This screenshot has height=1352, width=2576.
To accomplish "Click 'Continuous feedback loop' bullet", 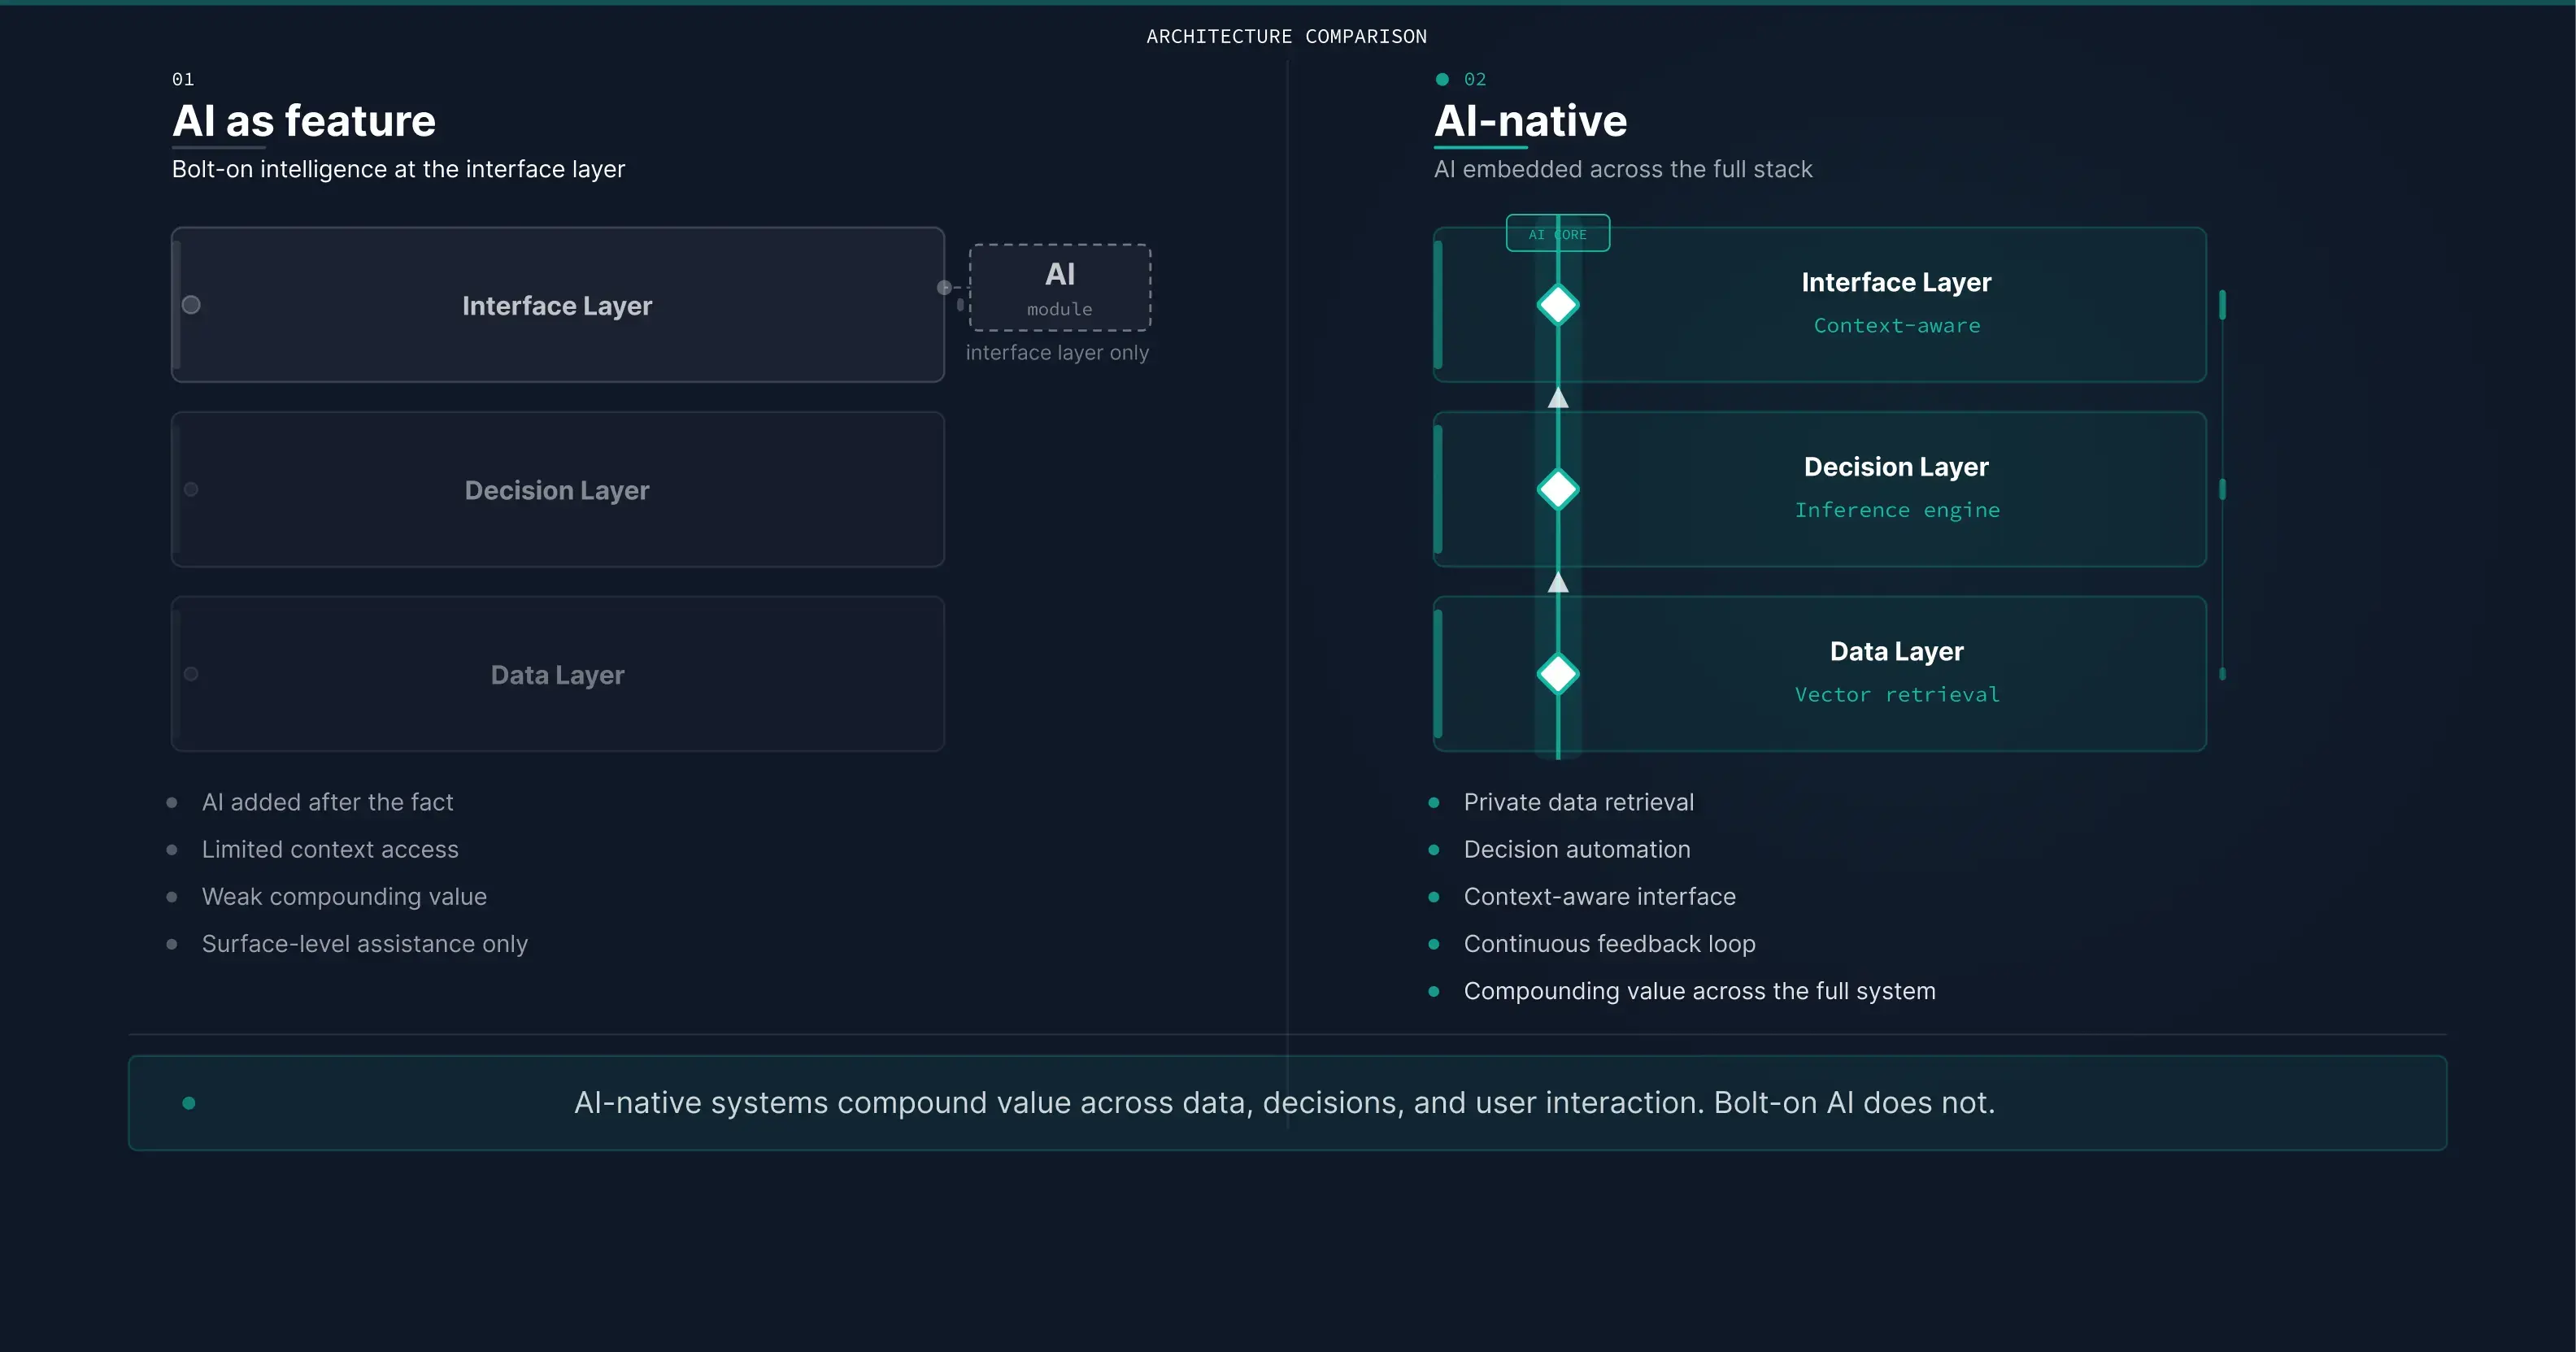I will point(1610,944).
